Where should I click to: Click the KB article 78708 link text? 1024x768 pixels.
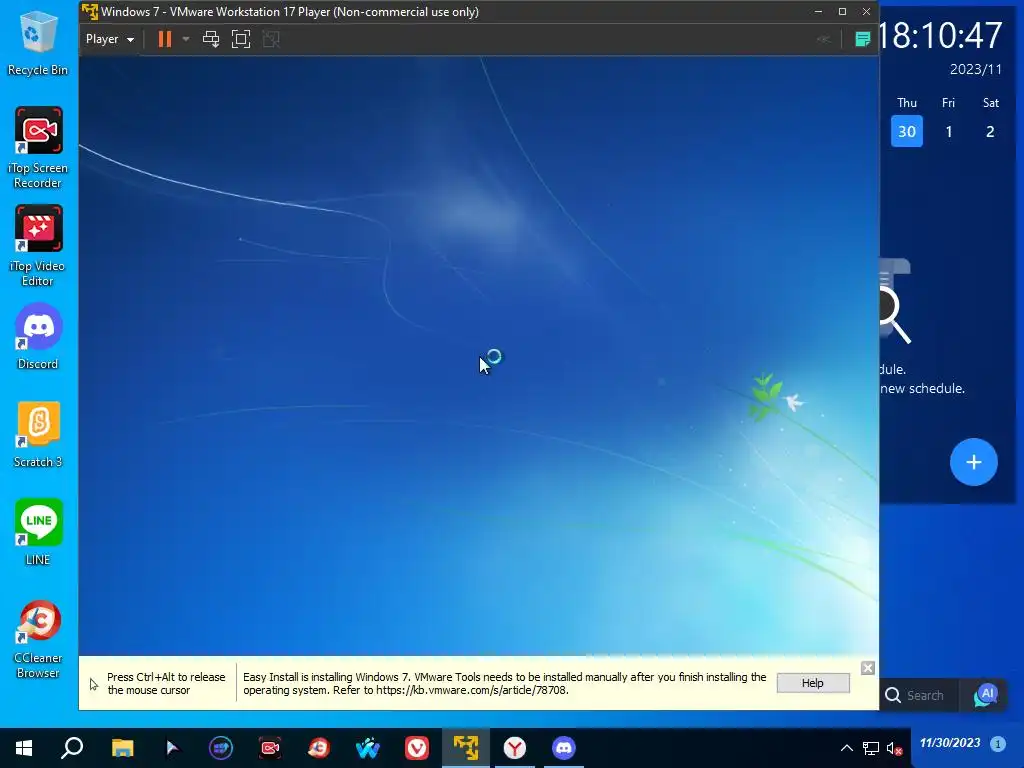pos(471,690)
